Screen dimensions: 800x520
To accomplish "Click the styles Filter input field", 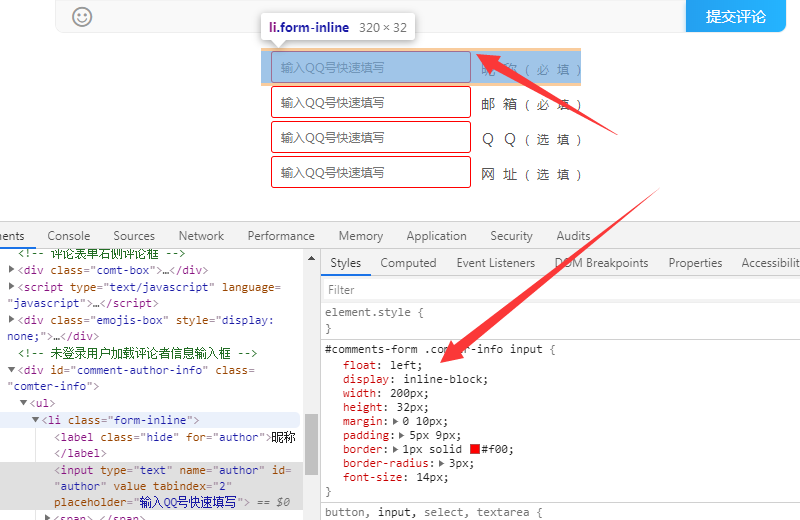I will tap(561, 290).
